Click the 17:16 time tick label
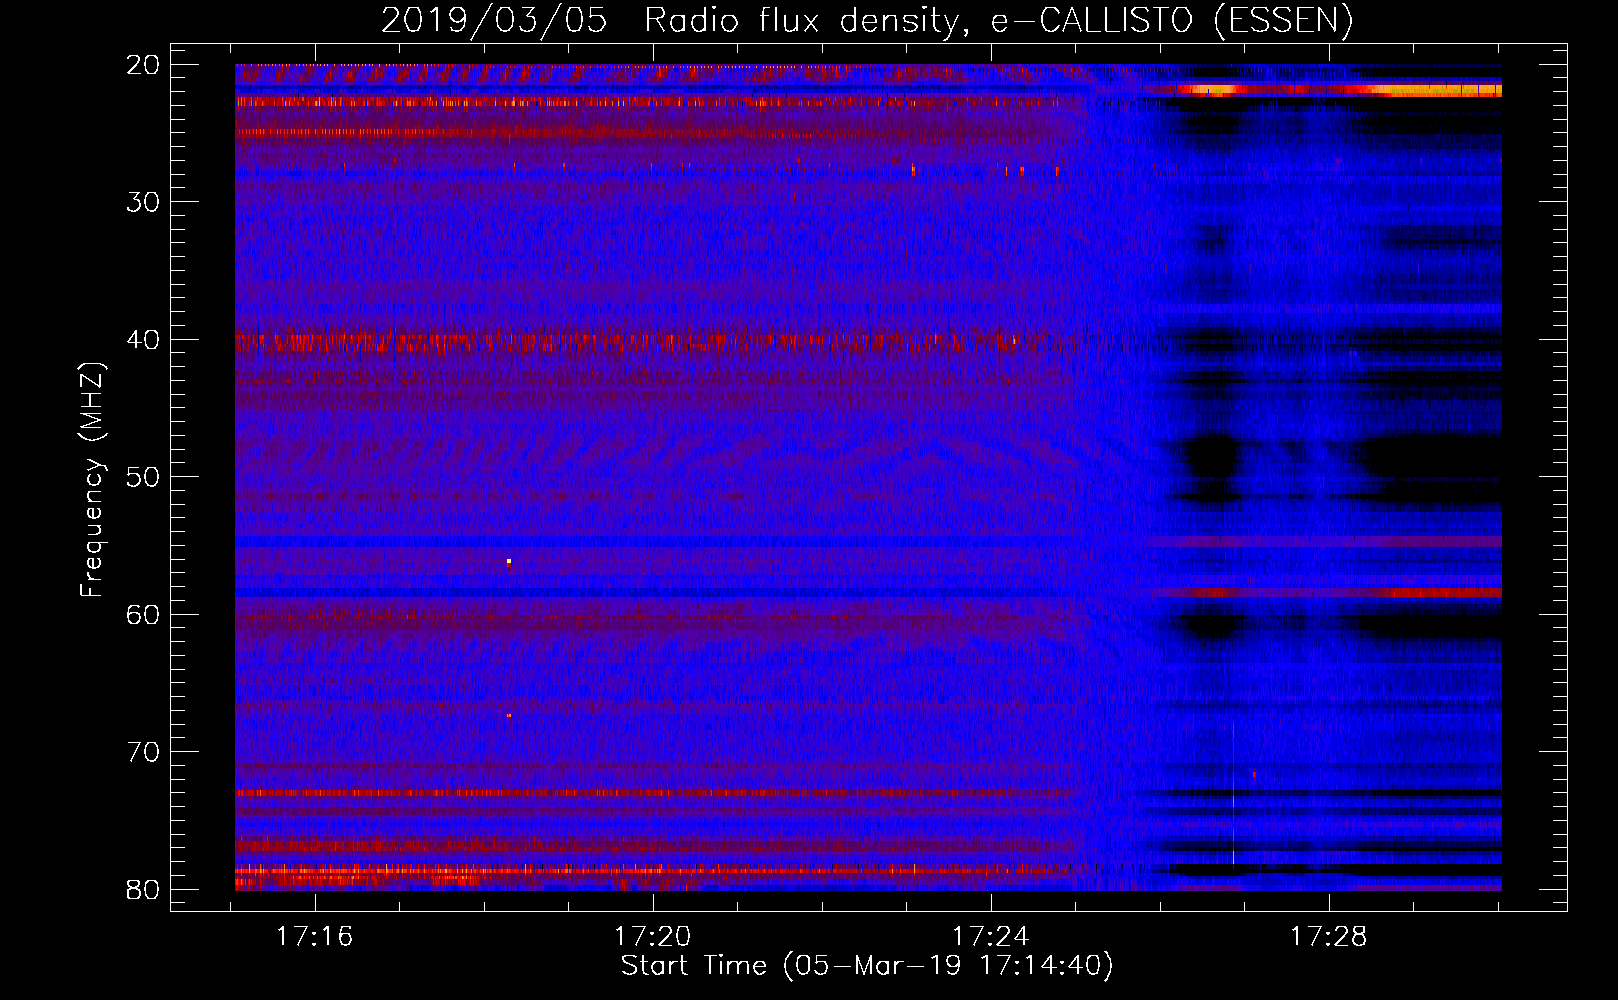The height and width of the screenshot is (1000, 1618). pos(315,937)
